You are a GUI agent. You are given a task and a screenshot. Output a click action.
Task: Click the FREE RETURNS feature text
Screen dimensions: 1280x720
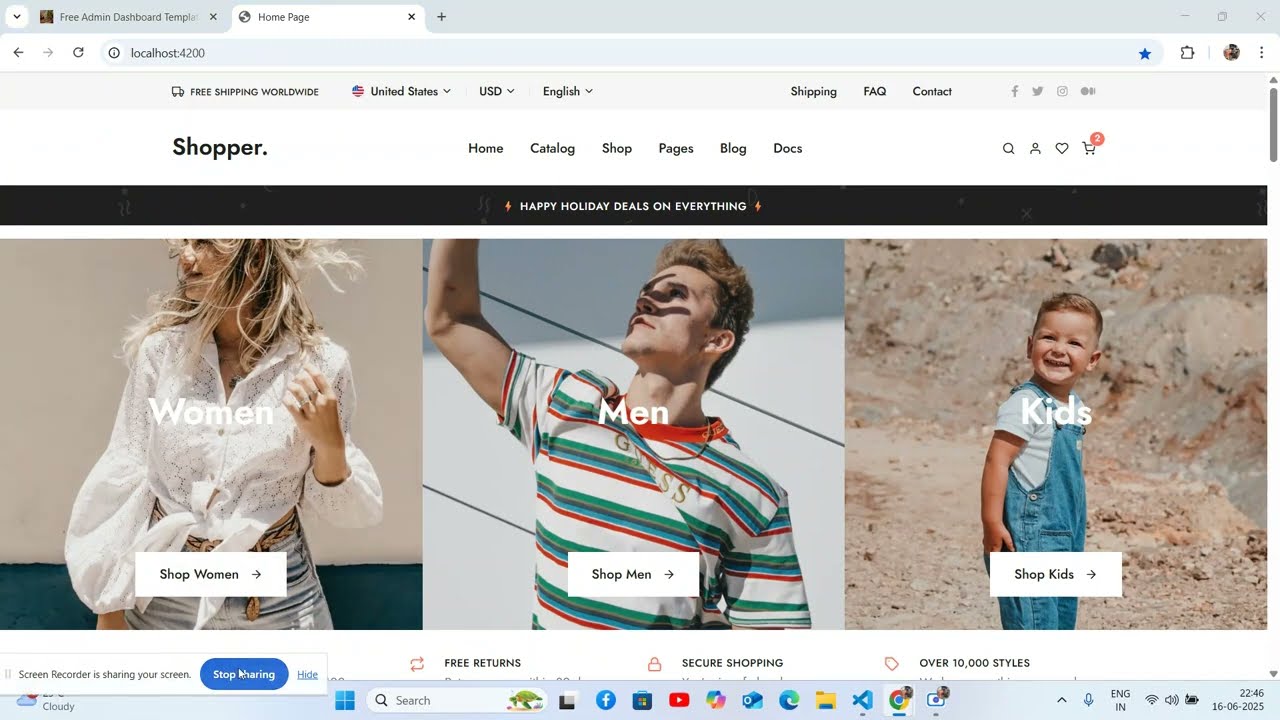coord(482,663)
